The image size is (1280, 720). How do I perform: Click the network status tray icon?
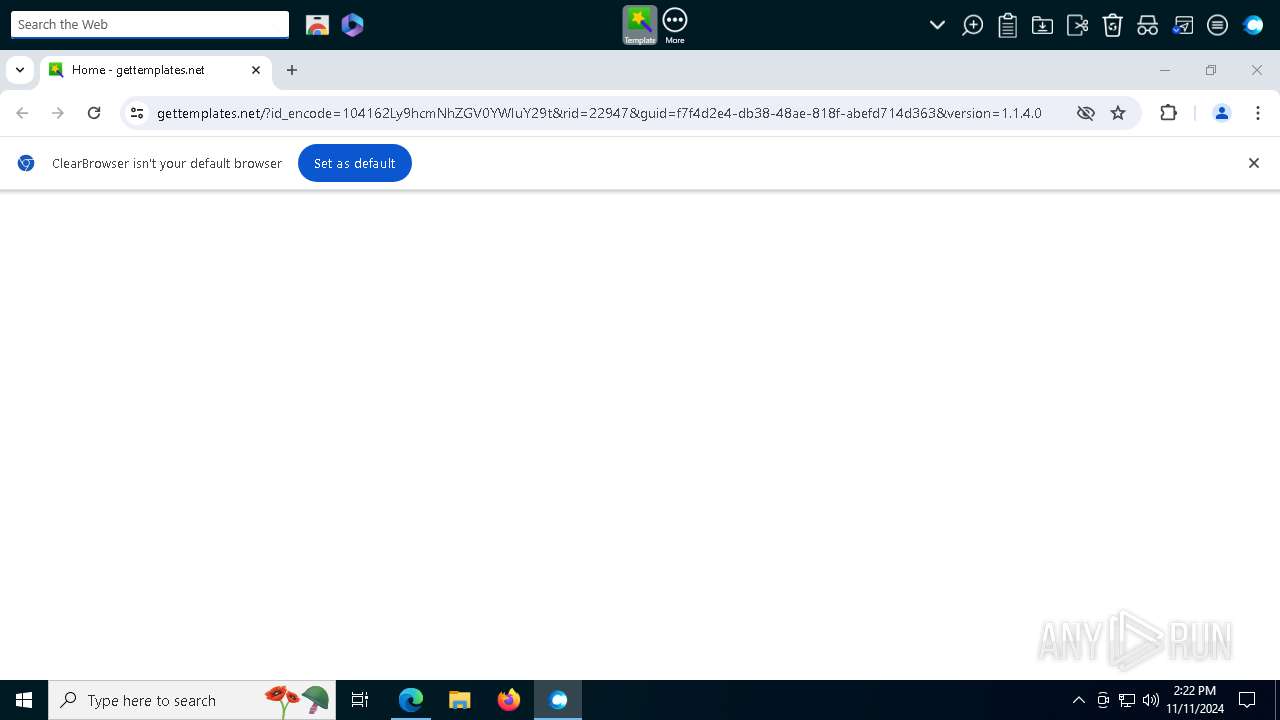coord(1127,700)
